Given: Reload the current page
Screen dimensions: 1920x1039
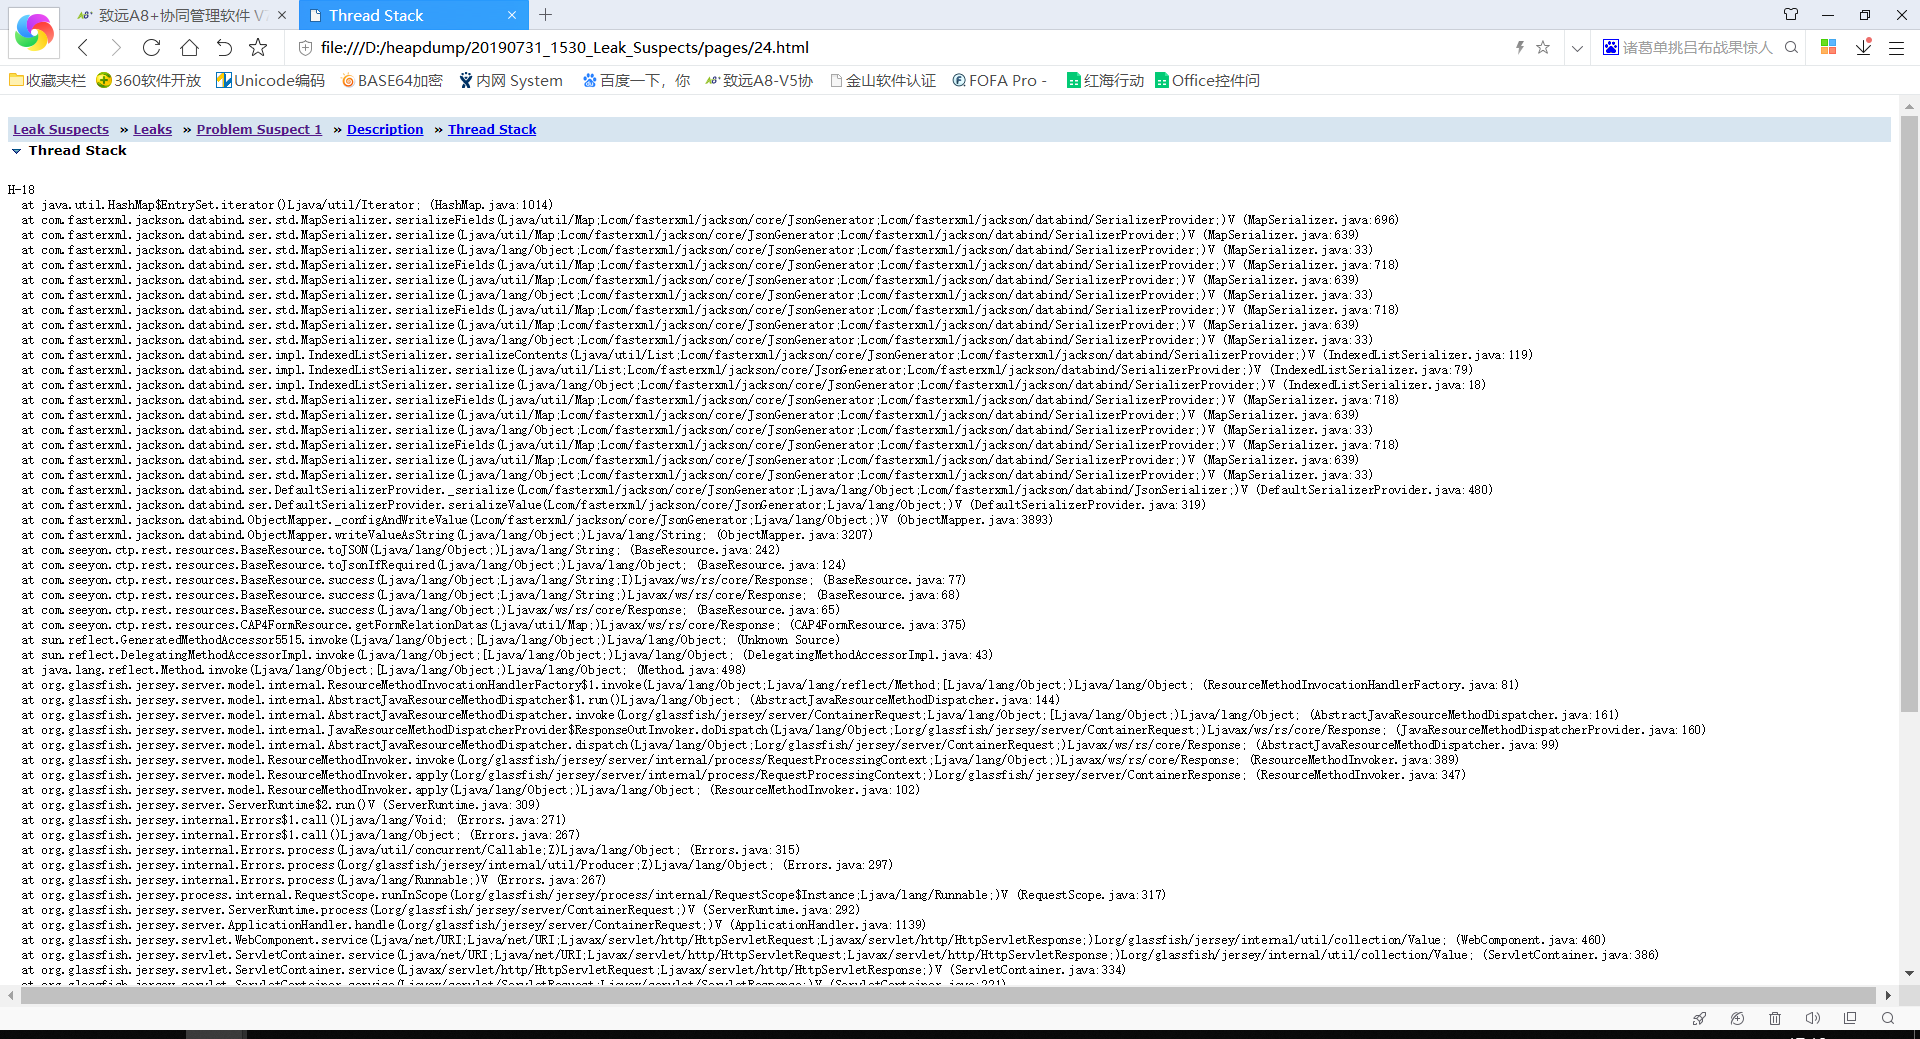Looking at the screenshot, I should coord(152,47).
